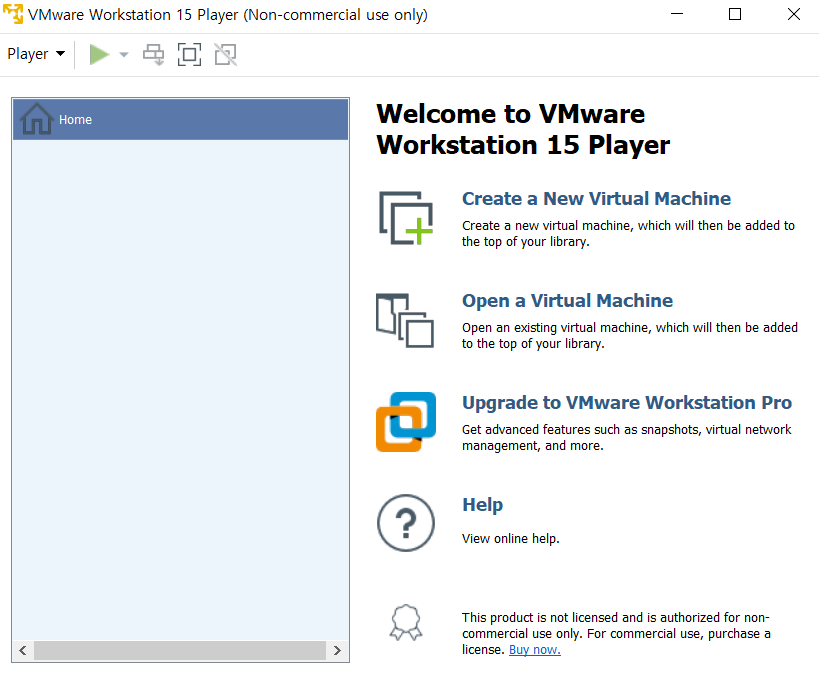Screen dimensions: 819x680
Task: Click Upgrade to VMware Workstation Pro link
Action: tap(627, 403)
